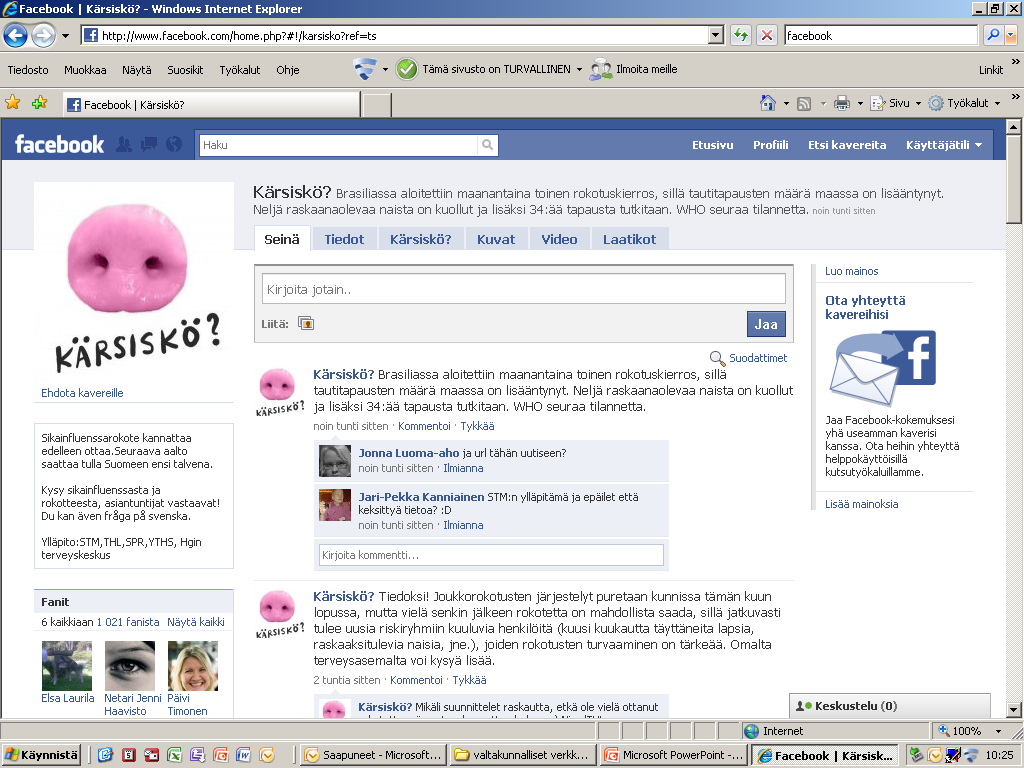Click Elsa Laurila's fan thumbnail

(67, 665)
